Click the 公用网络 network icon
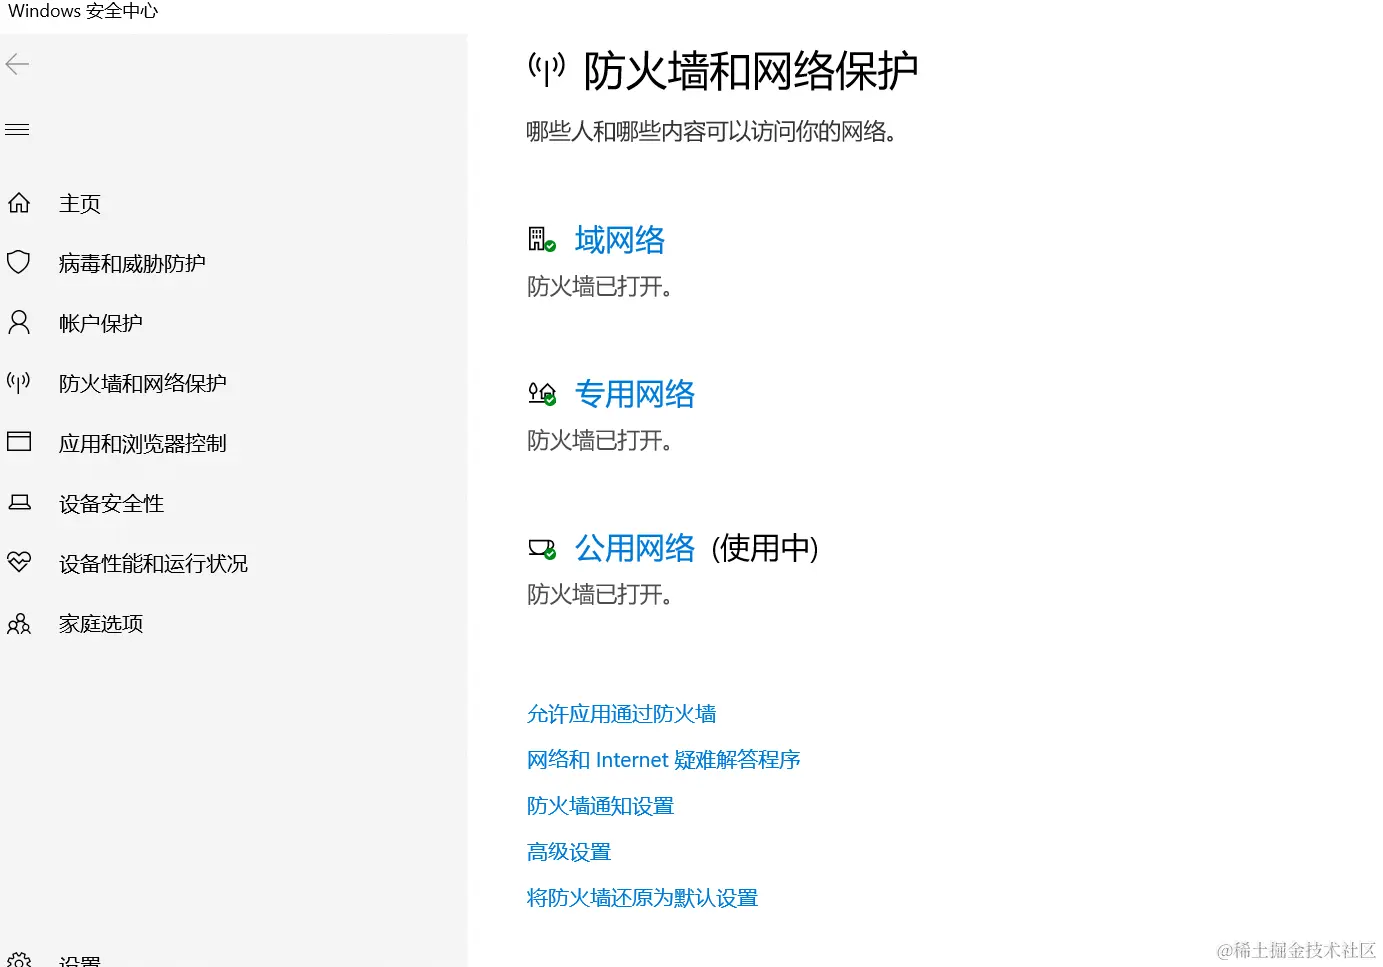The width and height of the screenshot is (1383, 967). click(541, 547)
